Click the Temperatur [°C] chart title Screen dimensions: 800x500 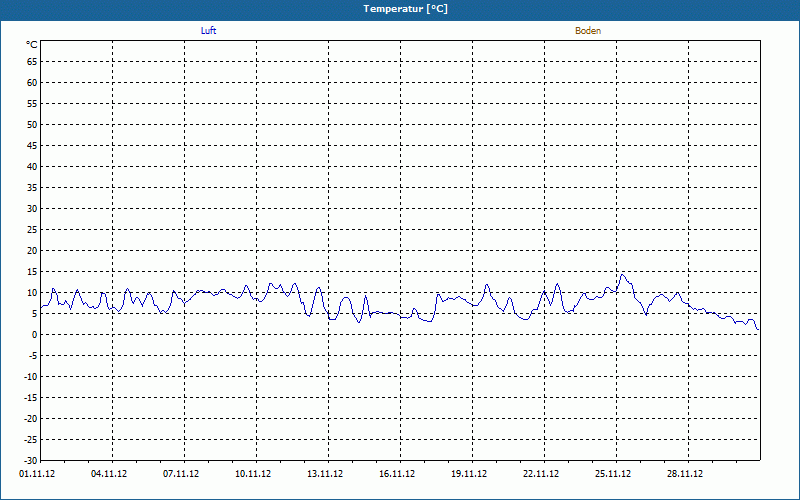406,9
